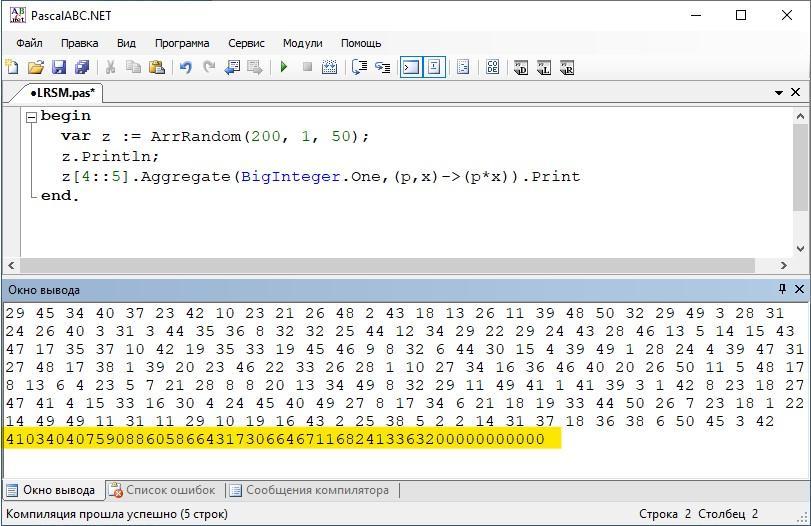Toggle the second highlighted panel toolbar button
Viewport: 811px width, 526px height.
point(434,67)
